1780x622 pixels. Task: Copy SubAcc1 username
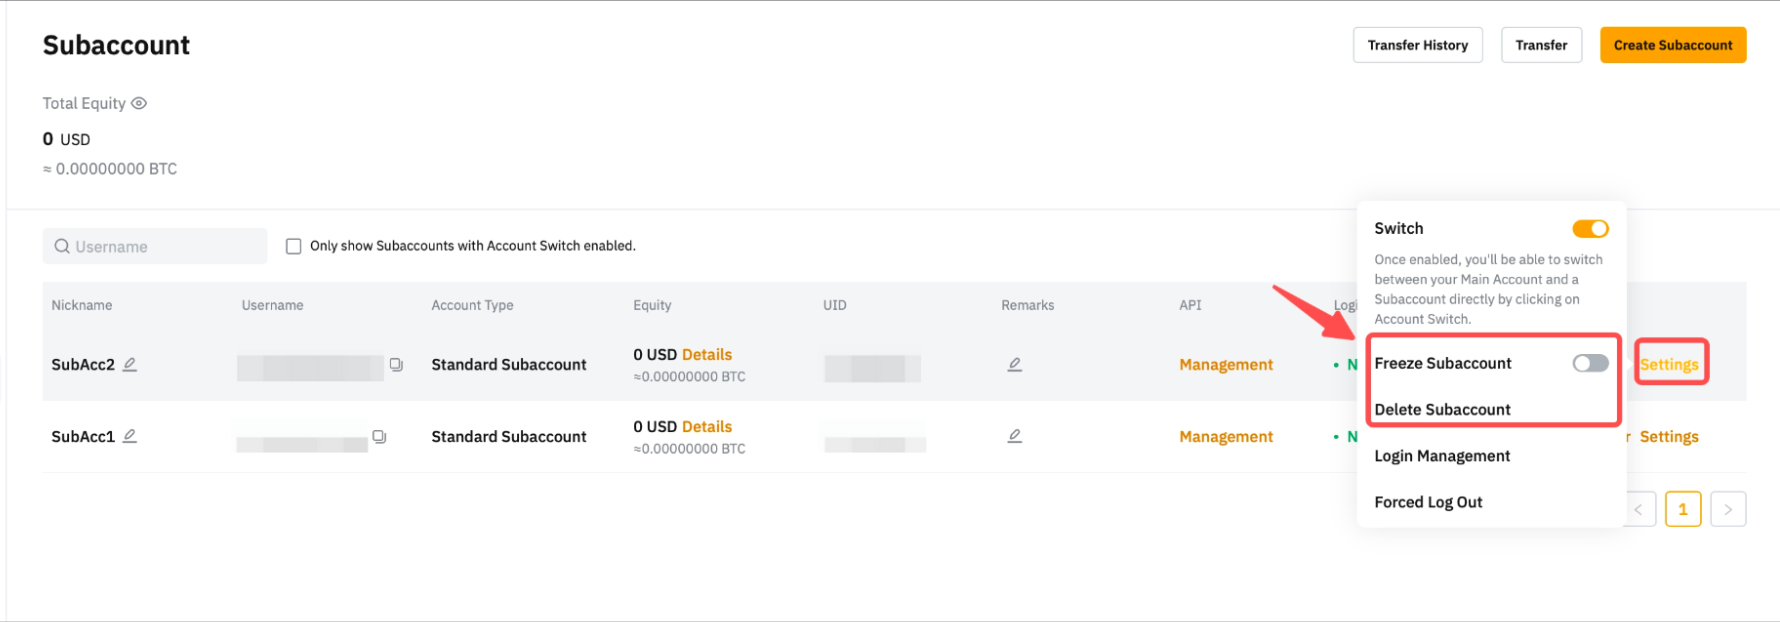tap(379, 437)
